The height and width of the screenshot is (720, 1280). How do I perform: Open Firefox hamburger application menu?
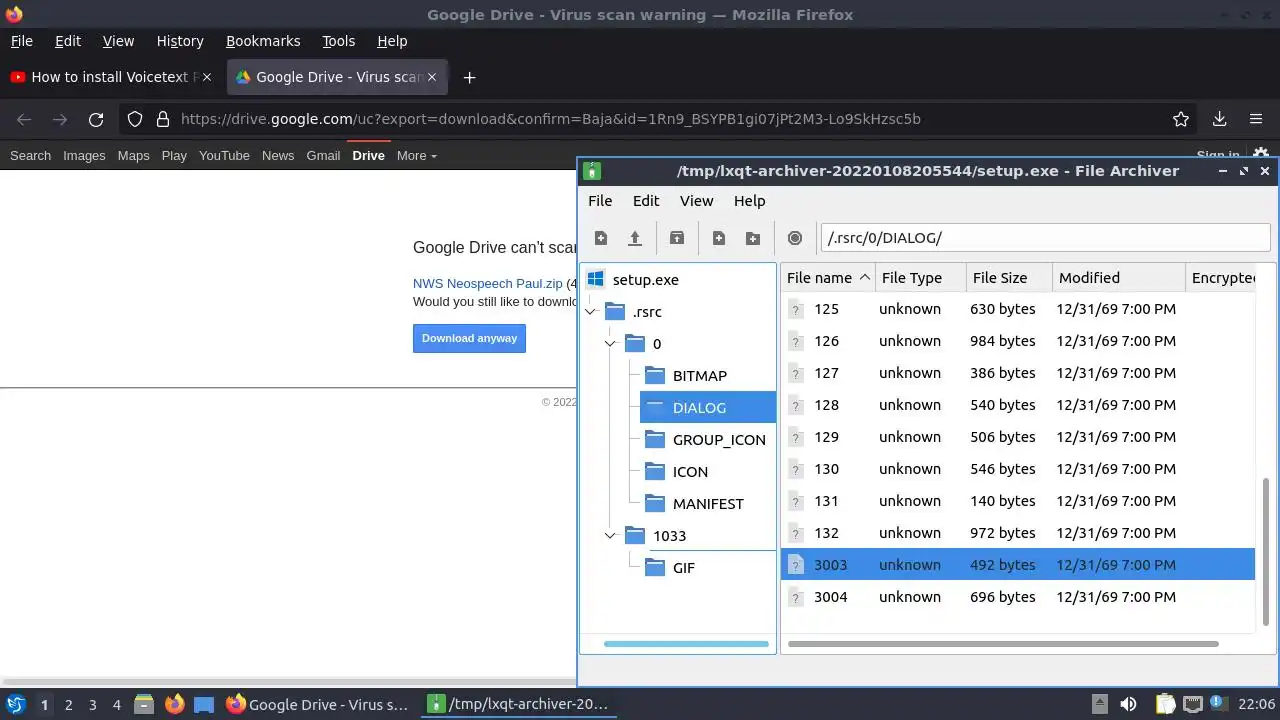click(x=1256, y=119)
